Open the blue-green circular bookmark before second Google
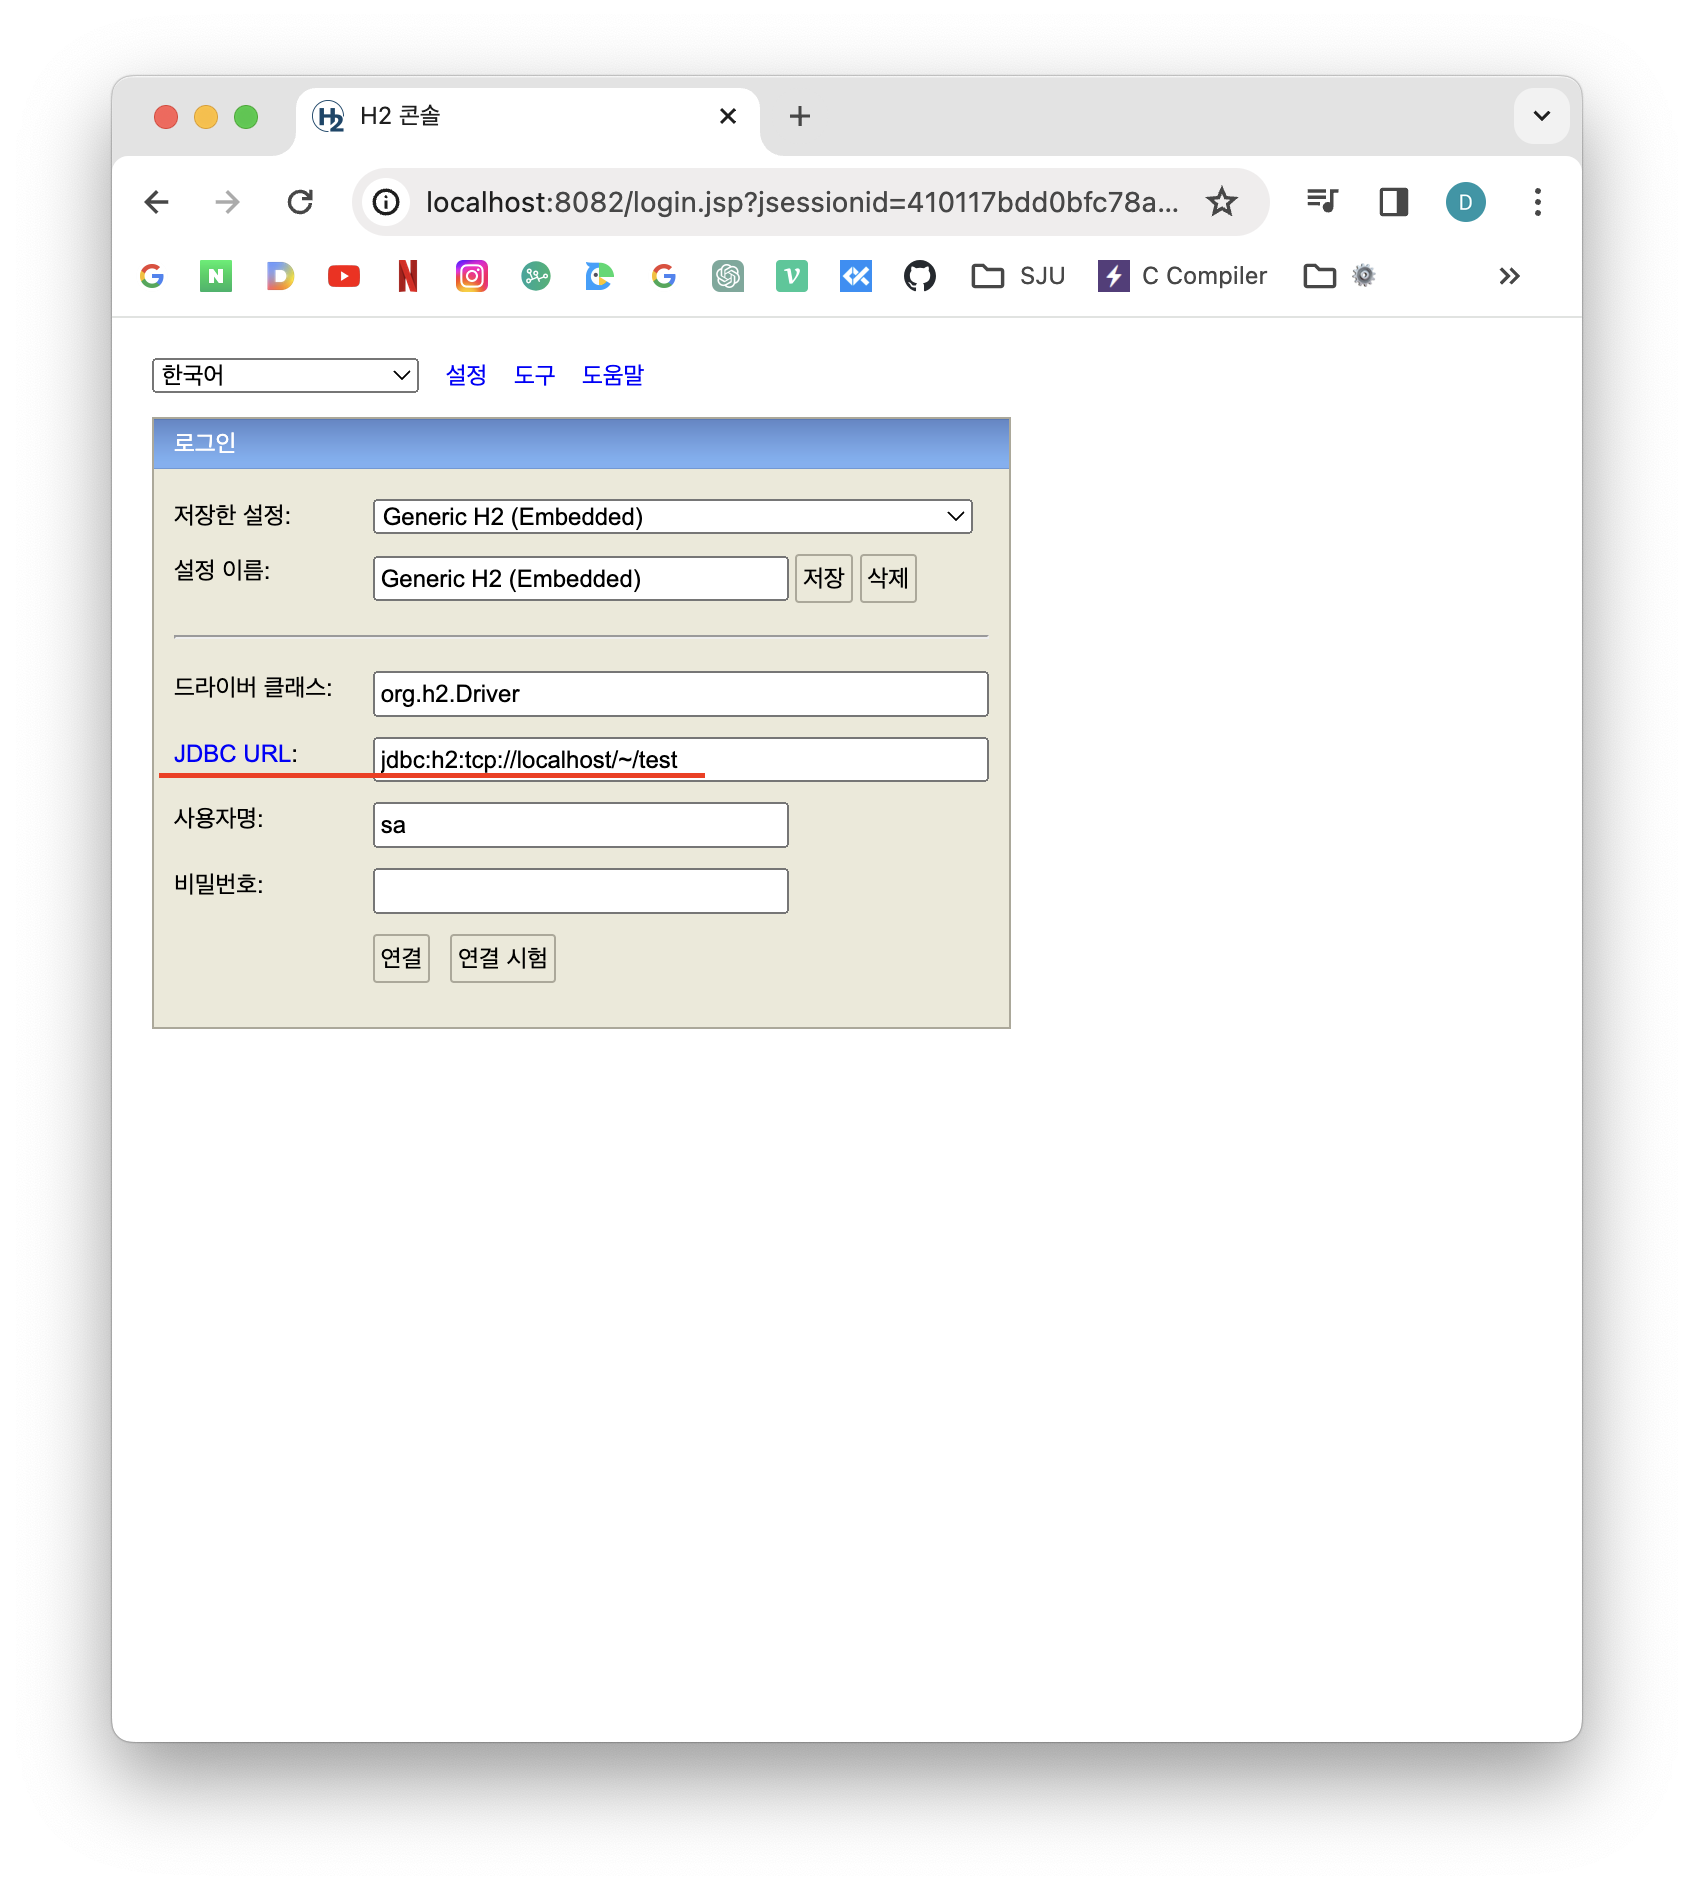The width and height of the screenshot is (1694, 1890). 600,276
